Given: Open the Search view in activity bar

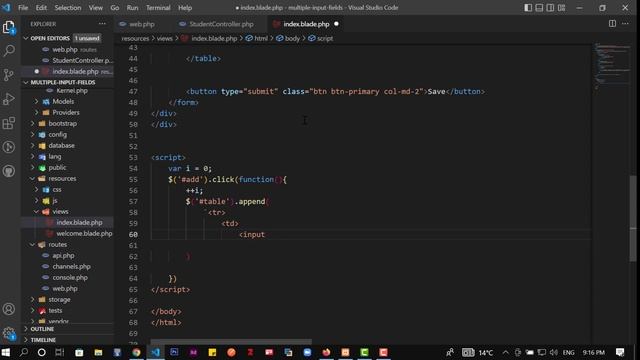Looking at the screenshot, I should (x=9, y=51).
